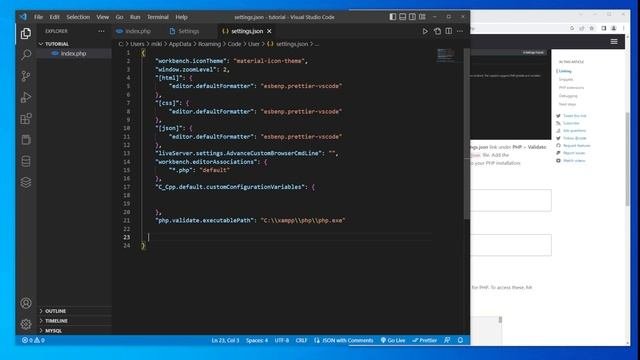Open the Selection menu
This screenshot has height=360, width=640.
78,17
